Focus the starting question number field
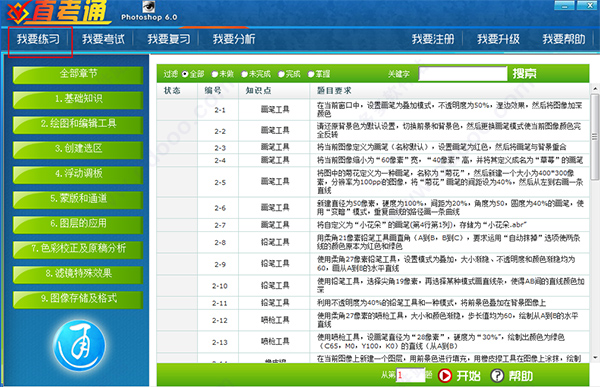Screen dimensions: 600x387 [410, 376]
